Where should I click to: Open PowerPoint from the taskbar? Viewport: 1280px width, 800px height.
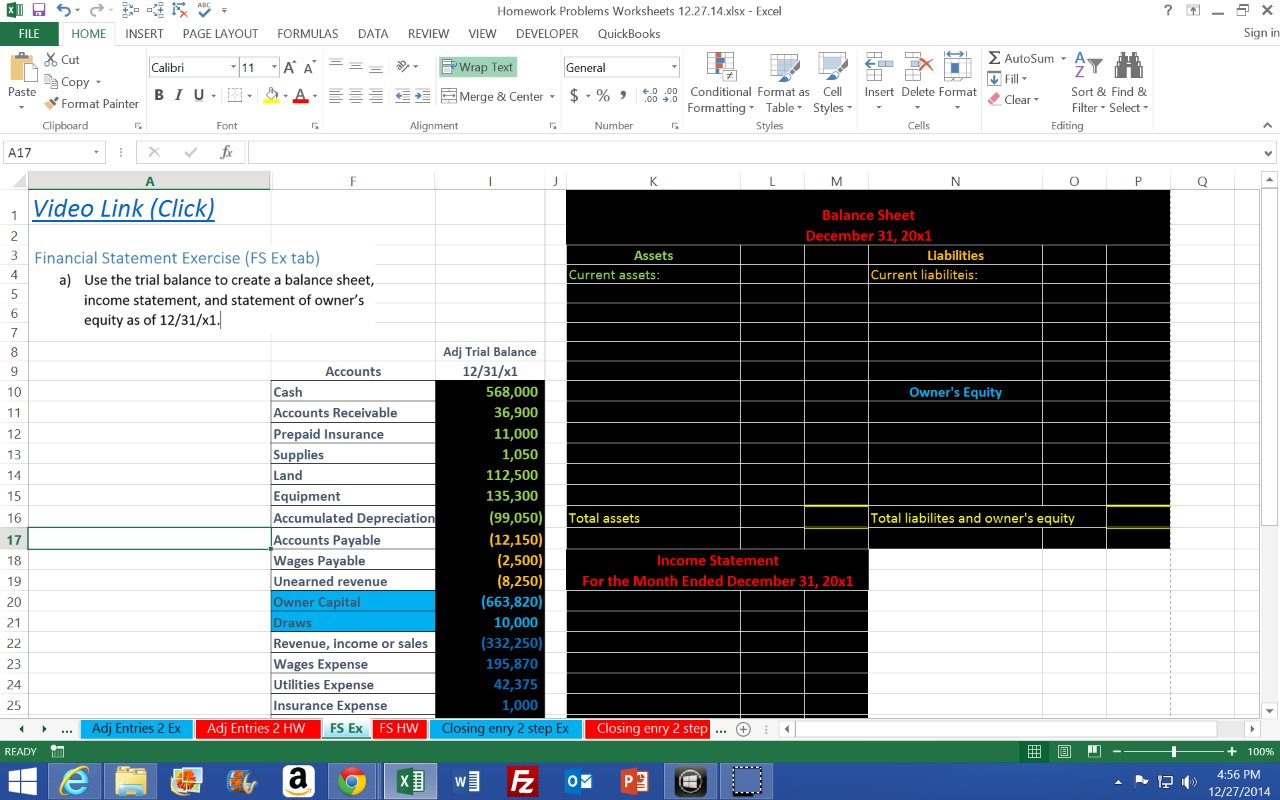point(635,781)
